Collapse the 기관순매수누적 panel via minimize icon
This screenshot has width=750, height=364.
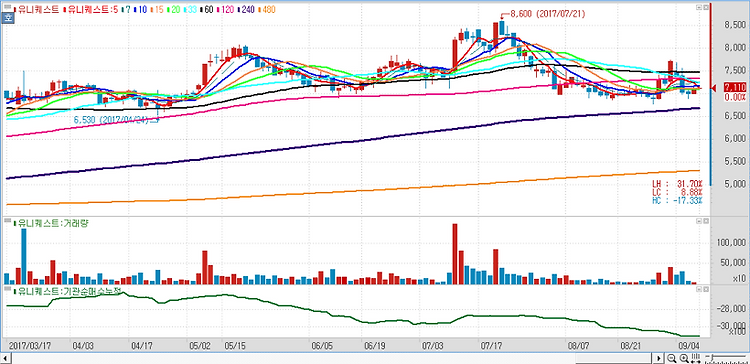click(699, 290)
